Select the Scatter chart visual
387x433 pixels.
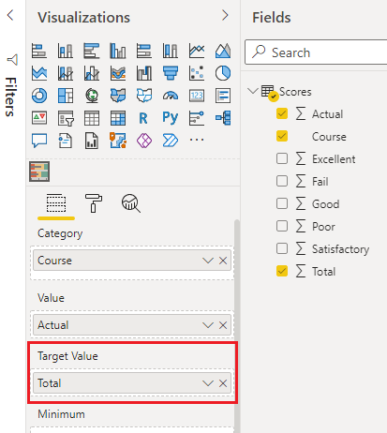(197, 73)
